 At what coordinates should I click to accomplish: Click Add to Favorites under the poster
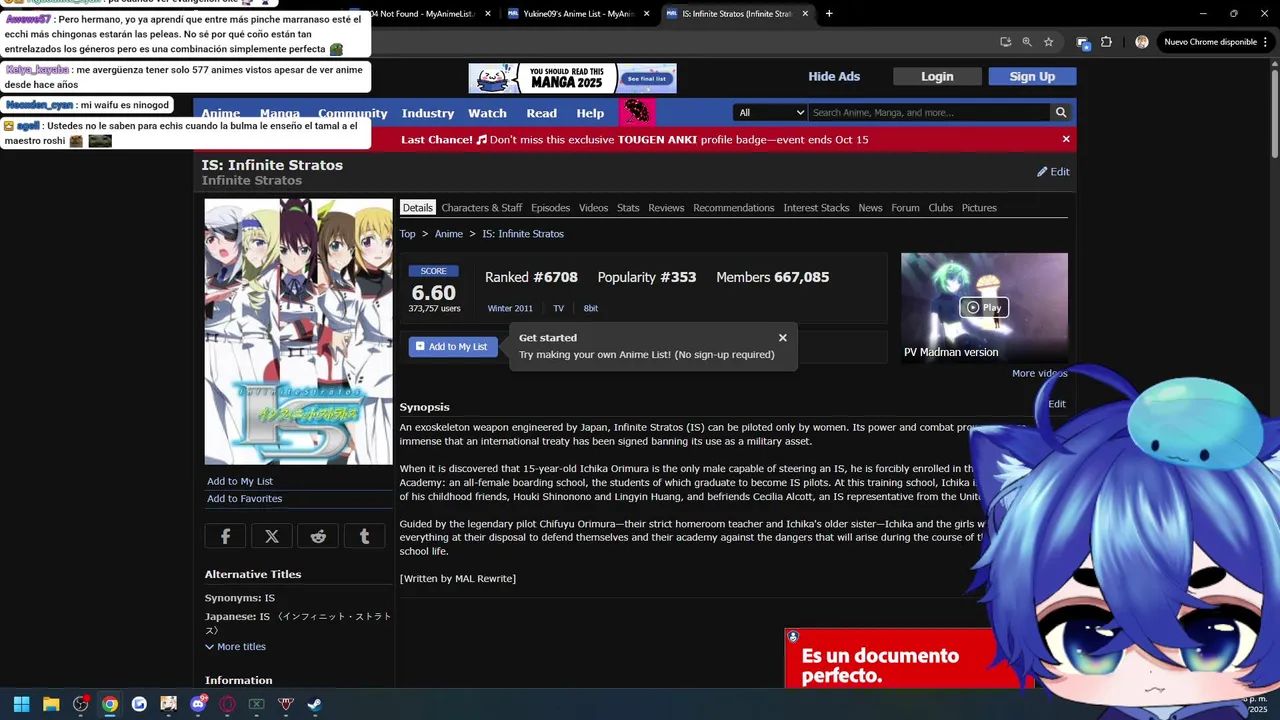coord(244,499)
